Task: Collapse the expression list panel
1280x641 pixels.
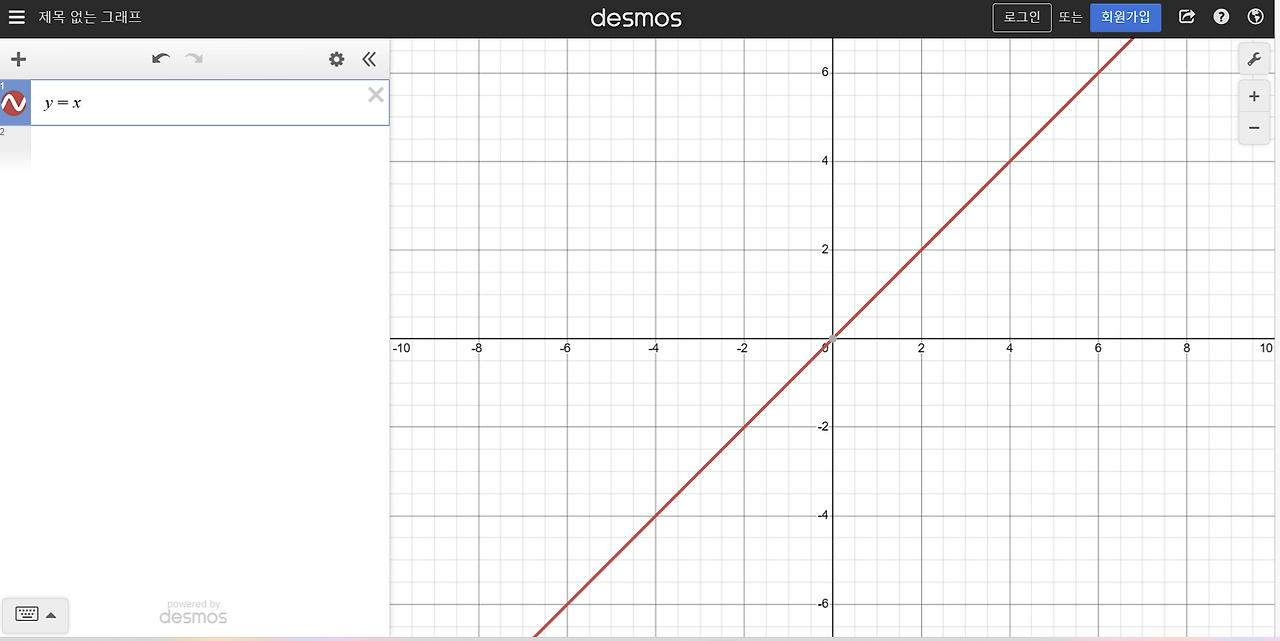Action: point(368,59)
